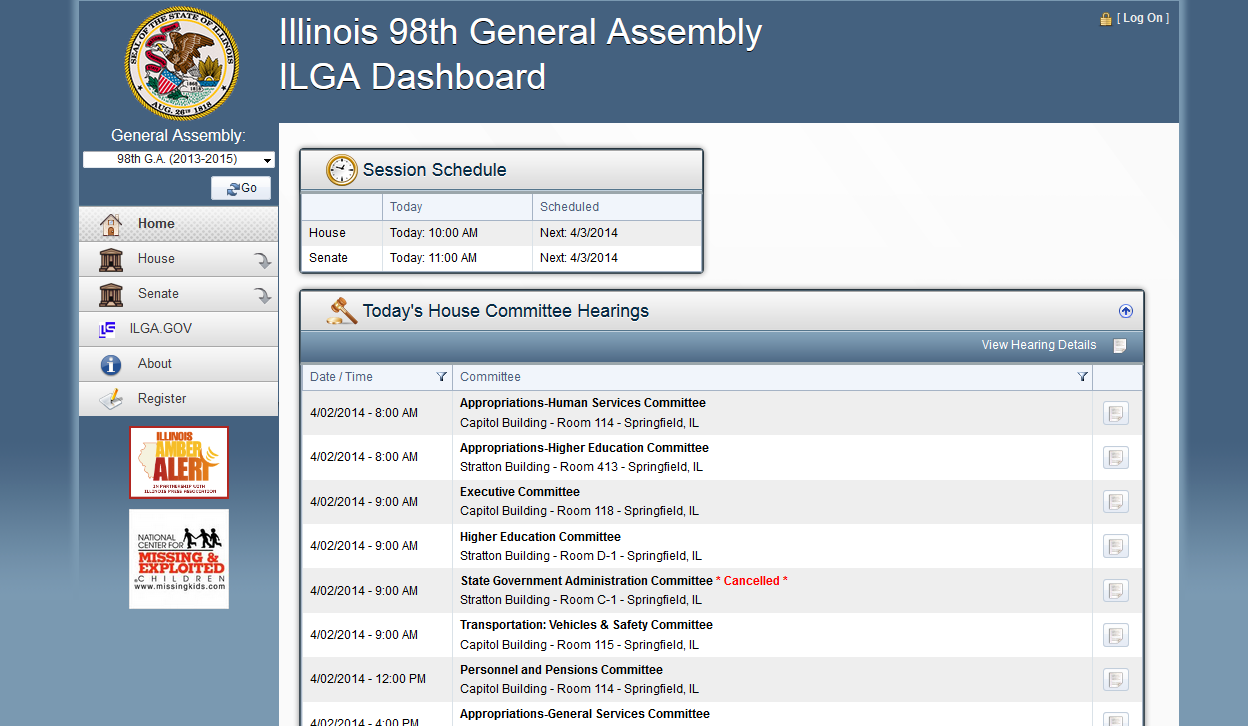Click Appropriations-Higher Education Committee title
This screenshot has width=1248, height=726.
point(584,448)
